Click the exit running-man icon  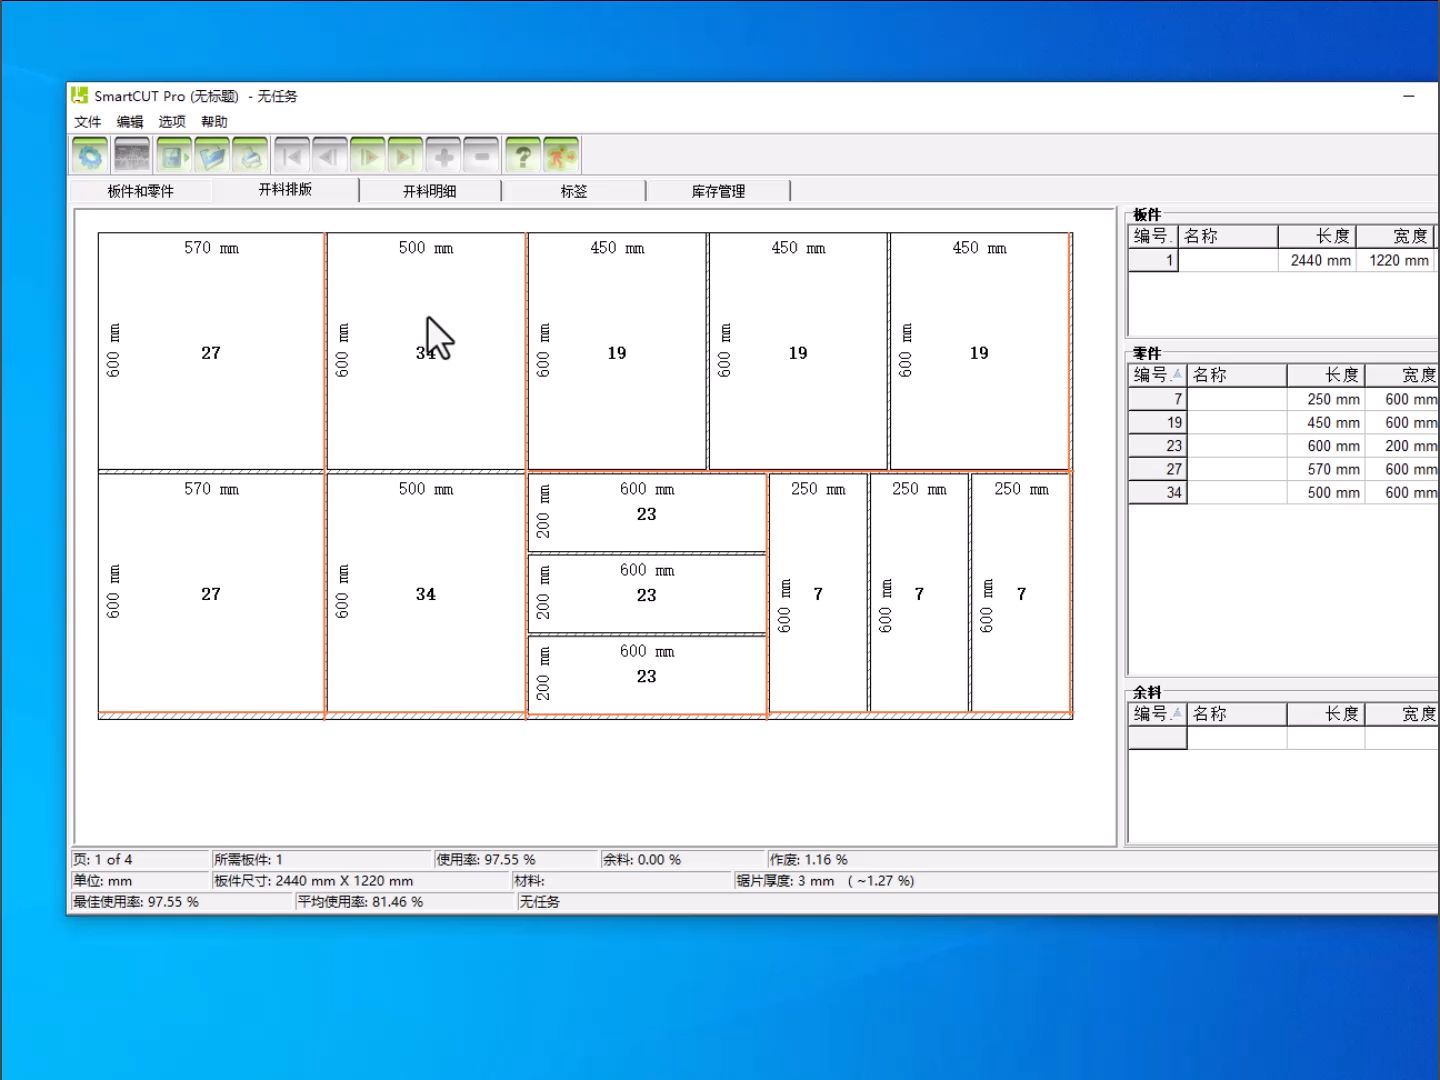click(x=561, y=156)
